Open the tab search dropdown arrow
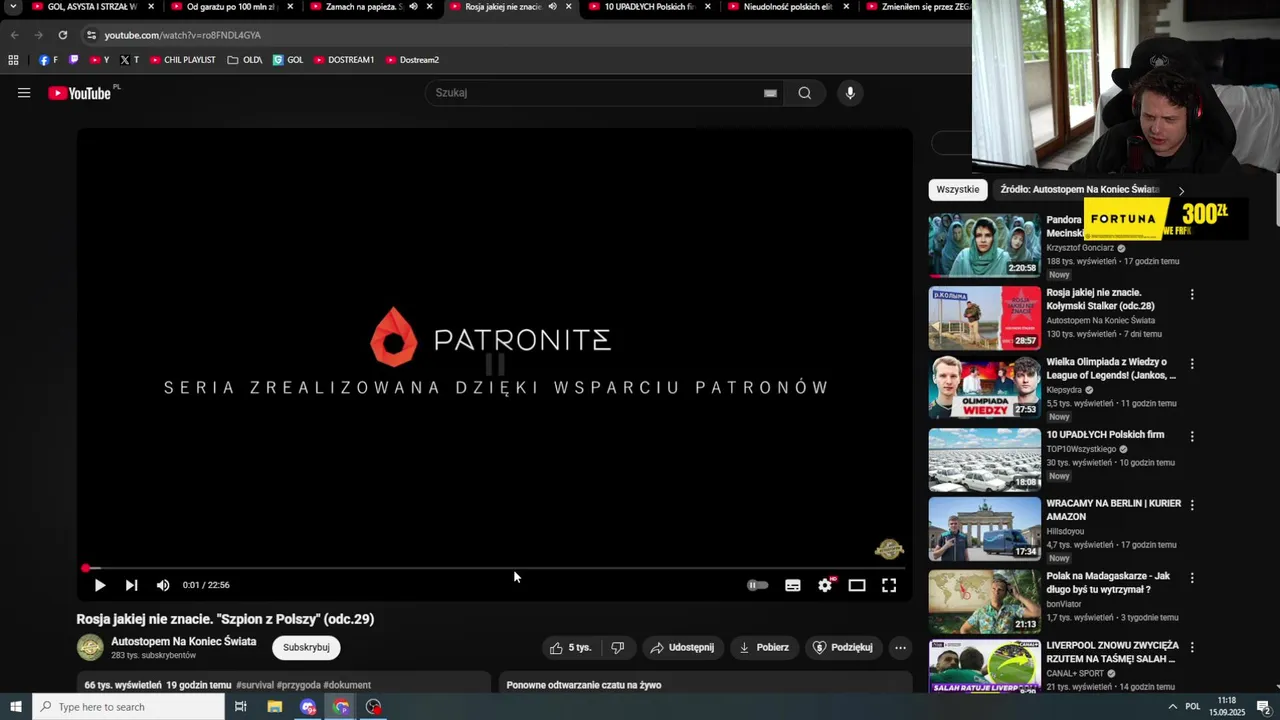This screenshot has width=1280, height=720. click(x=13, y=7)
